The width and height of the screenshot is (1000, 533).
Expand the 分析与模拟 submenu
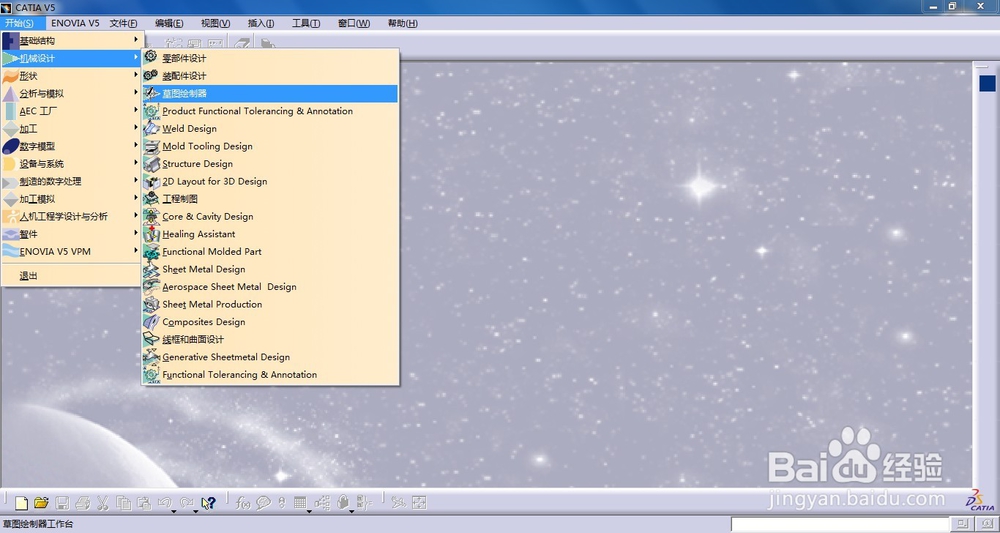[x=70, y=93]
